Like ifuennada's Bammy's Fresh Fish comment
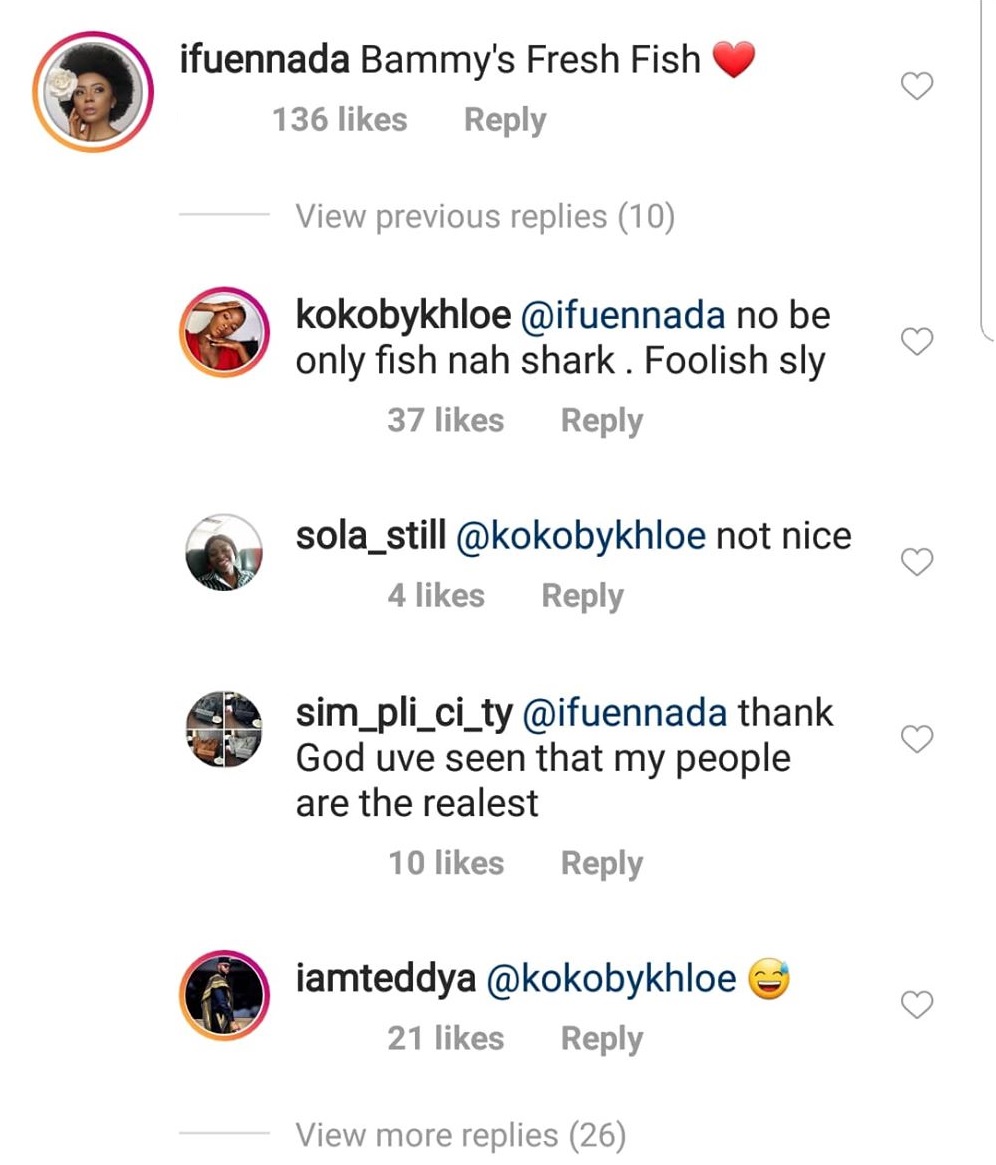The height and width of the screenshot is (1165, 996). pyautogui.click(x=917, y=87)
